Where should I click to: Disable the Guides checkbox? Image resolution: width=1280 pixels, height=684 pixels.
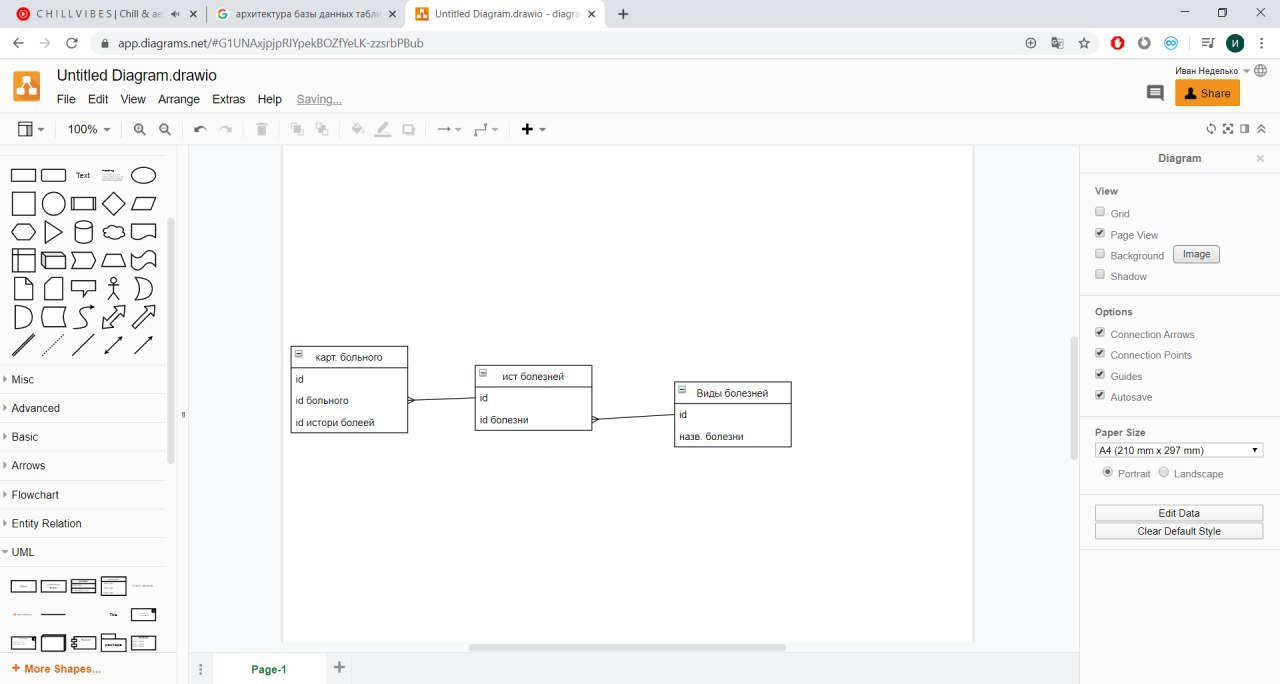1100,375
